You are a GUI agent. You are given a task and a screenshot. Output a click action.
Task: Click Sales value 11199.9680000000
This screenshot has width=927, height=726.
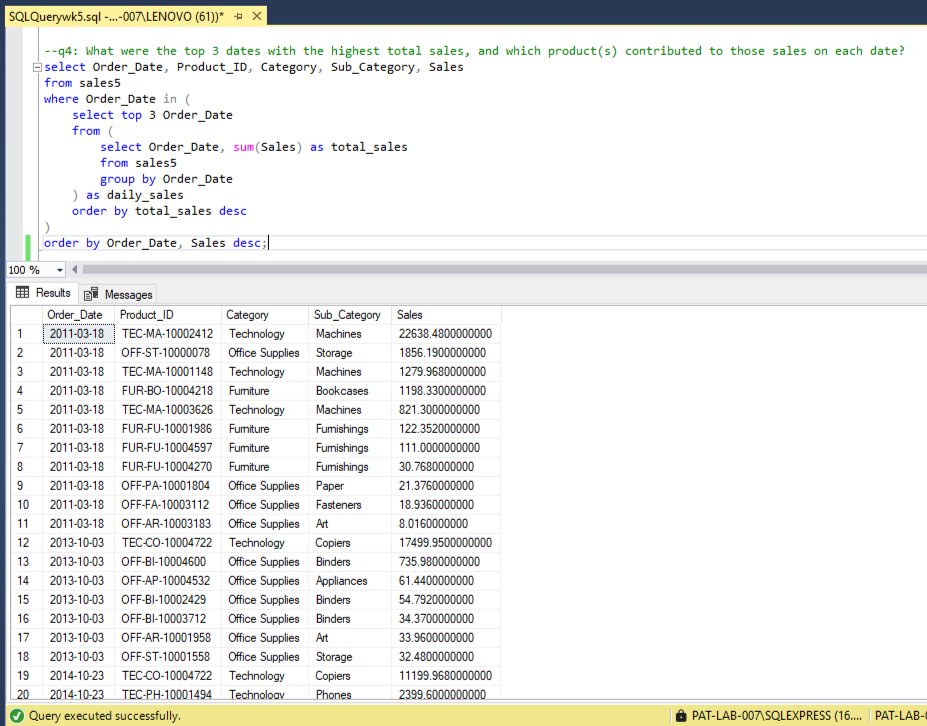[446, 675]
